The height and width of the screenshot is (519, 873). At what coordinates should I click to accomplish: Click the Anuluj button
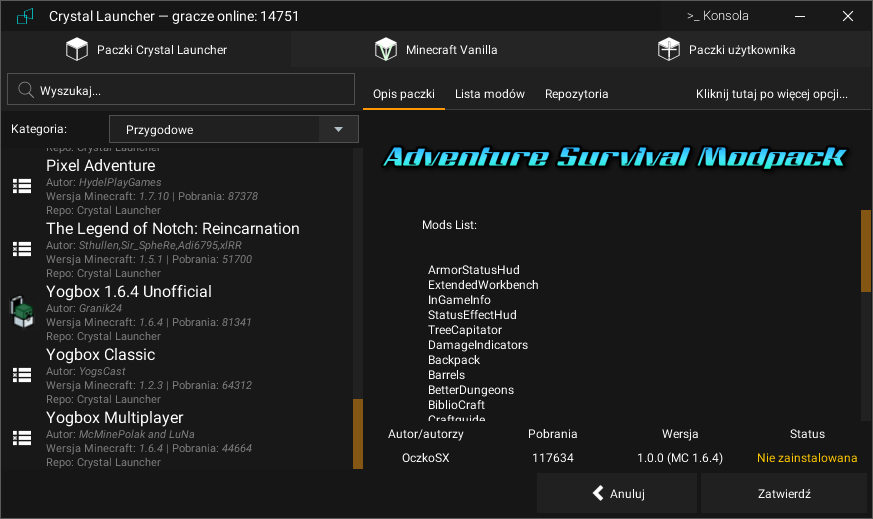pos(617,493)
